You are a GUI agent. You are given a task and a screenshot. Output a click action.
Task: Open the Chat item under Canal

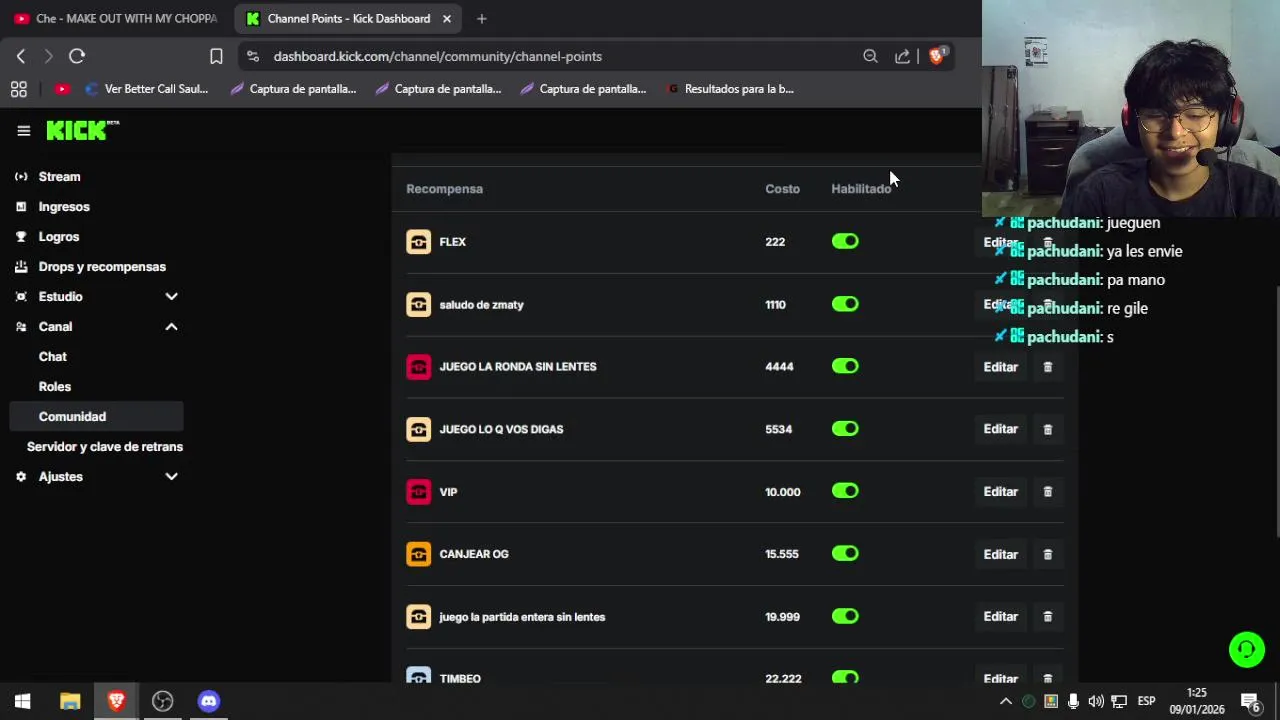[53, 356]
